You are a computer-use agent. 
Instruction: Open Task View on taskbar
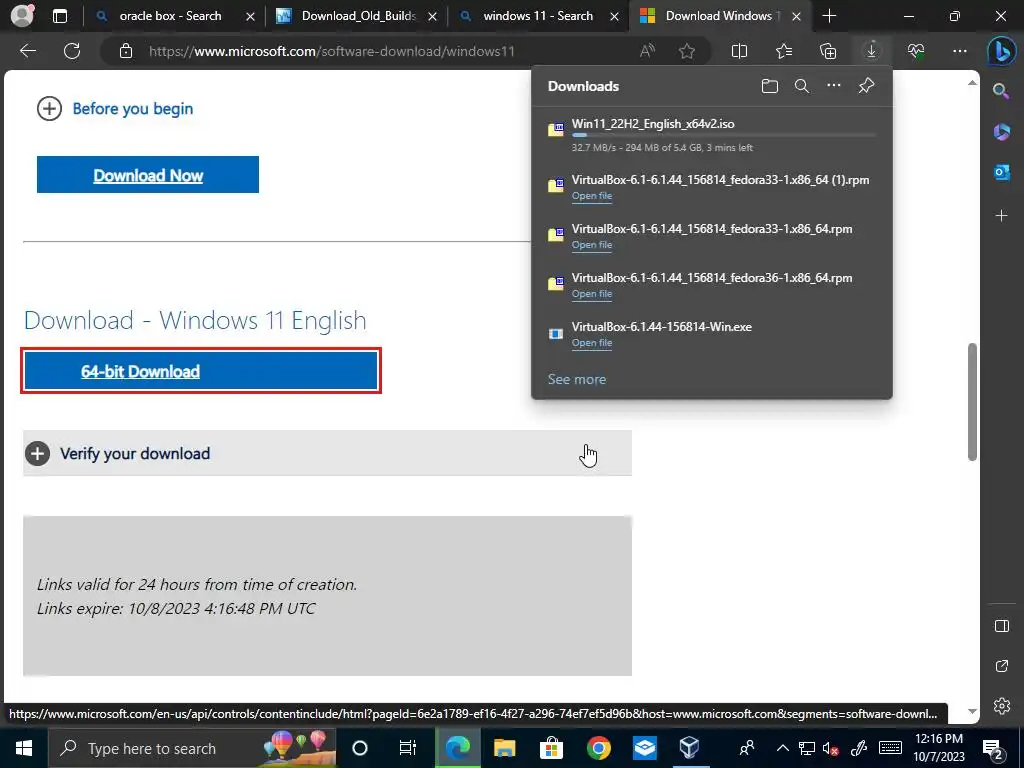(x=408, y=748)
